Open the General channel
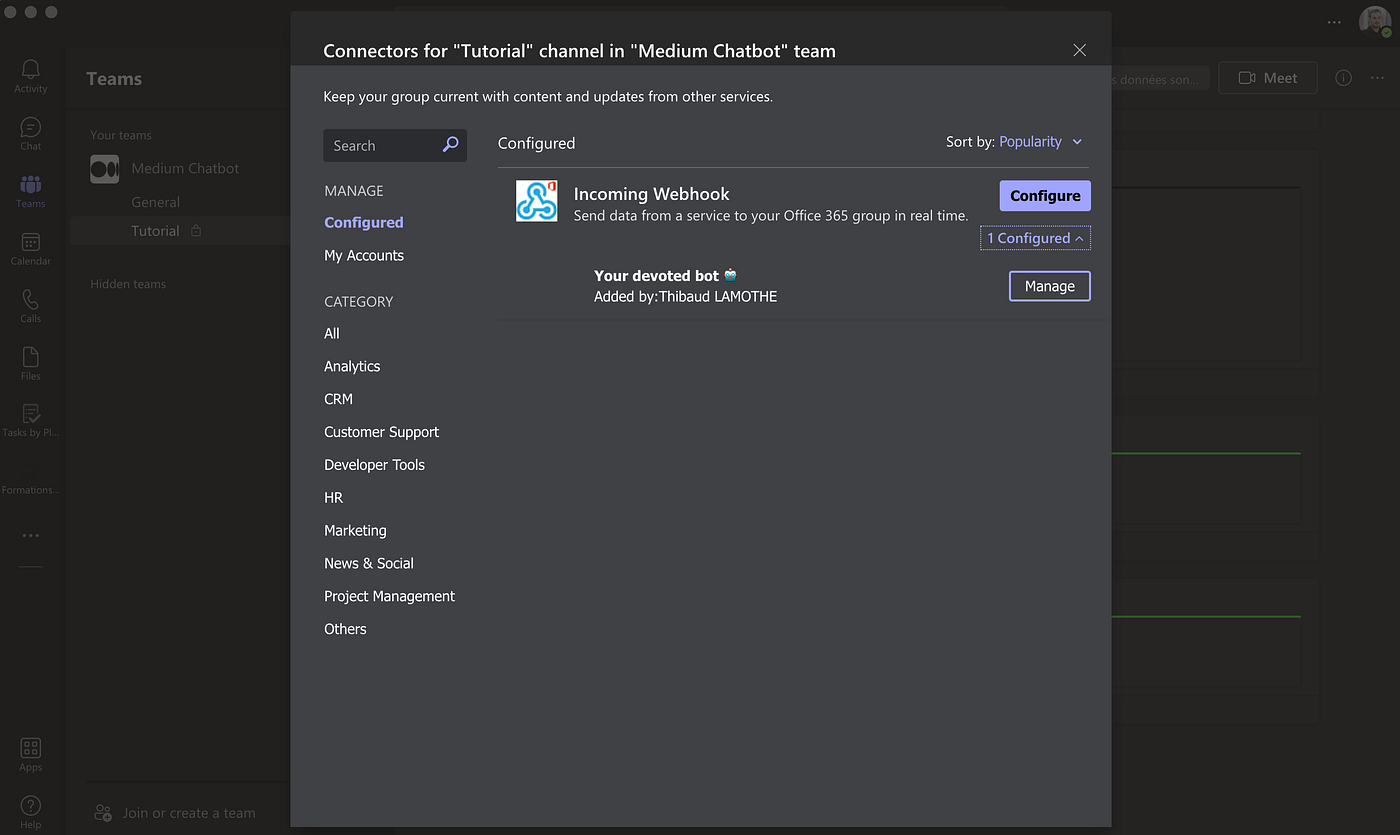 tap(156, 202)
